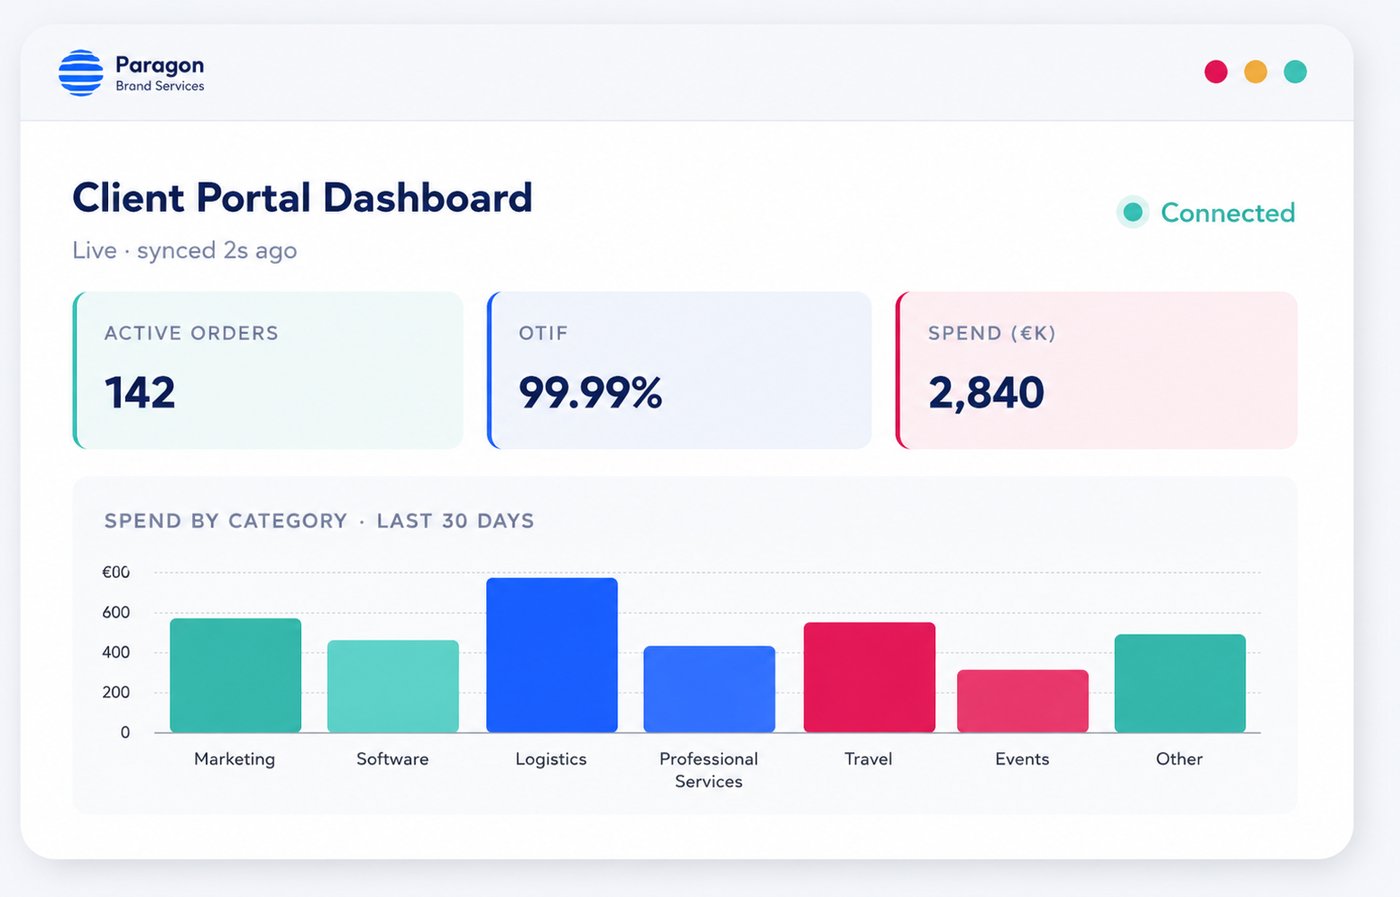Viewport: 1400px width, 897px height.
Task: Click the red window dot
Action: pyautogui.click(x=1216, y=72)
